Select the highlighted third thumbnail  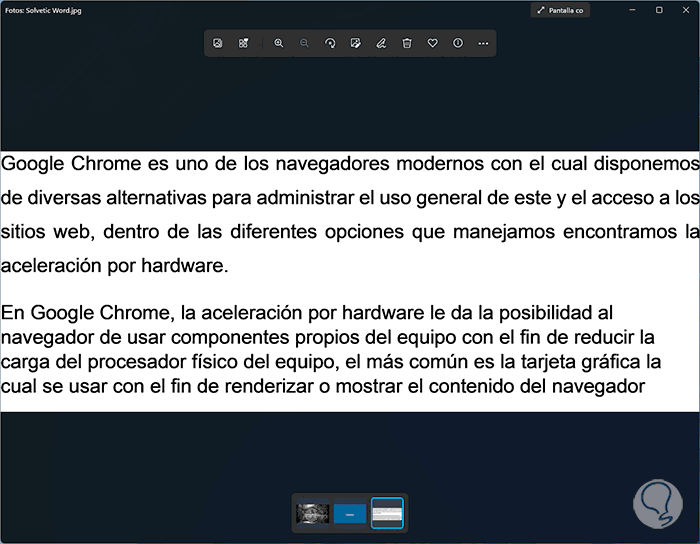click(387, 513)
